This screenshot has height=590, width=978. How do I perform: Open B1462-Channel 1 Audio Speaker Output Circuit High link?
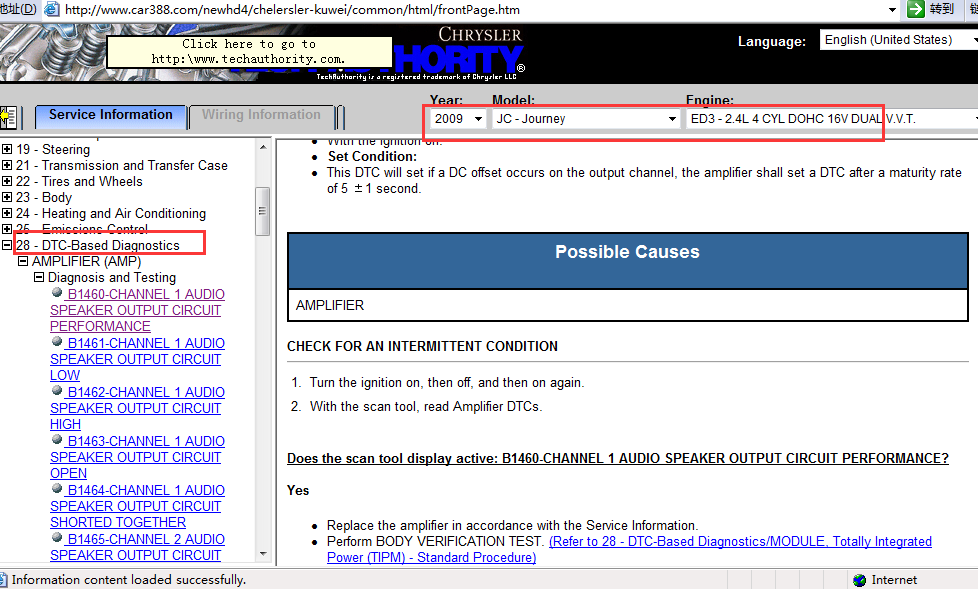point(137,408)
